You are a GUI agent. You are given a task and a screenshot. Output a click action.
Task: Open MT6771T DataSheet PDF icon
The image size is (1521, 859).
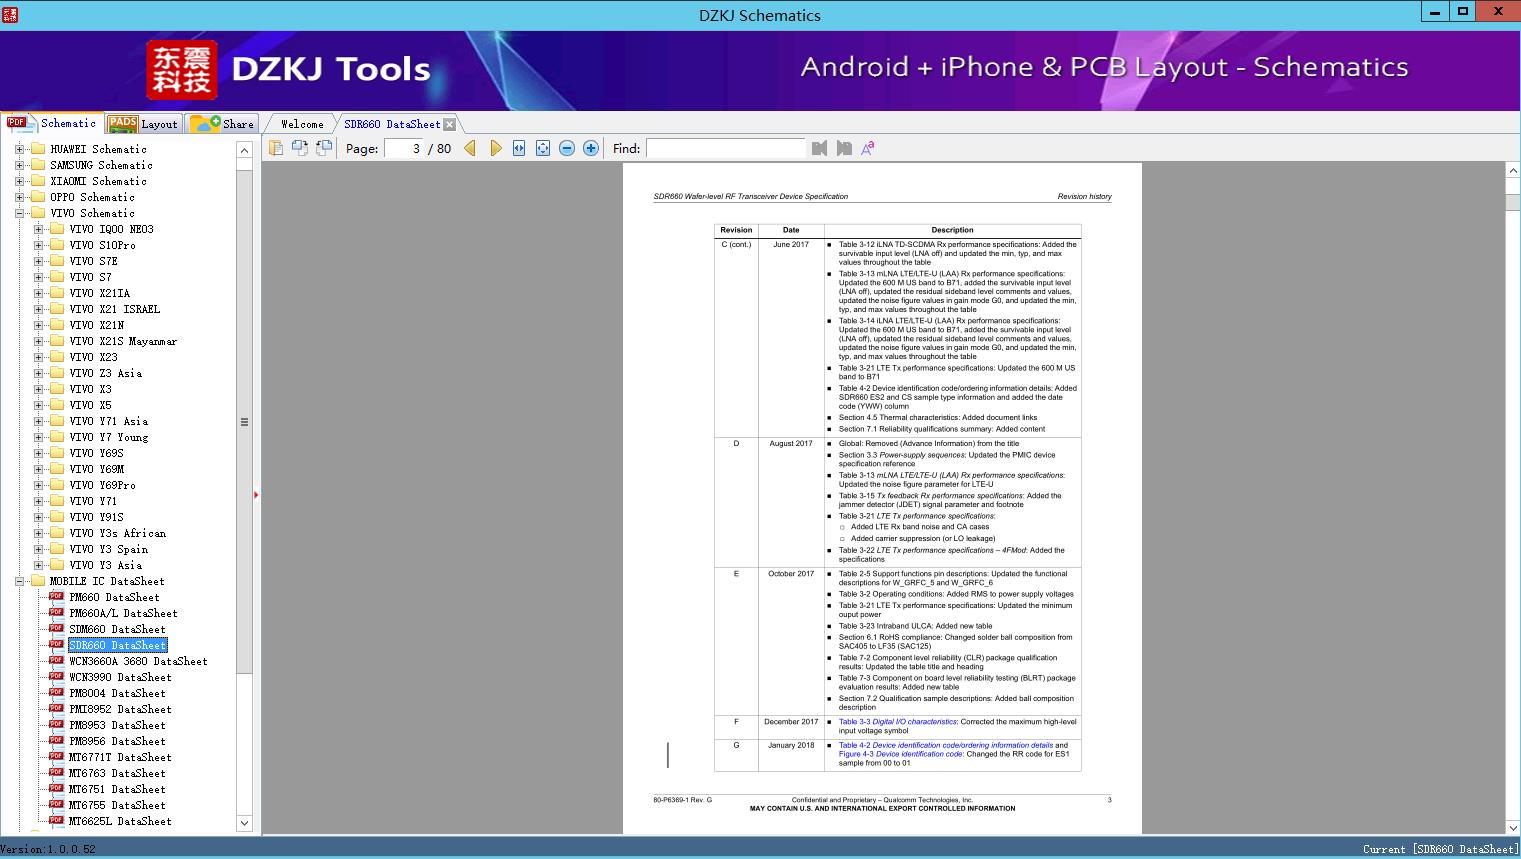pos(56,757)
